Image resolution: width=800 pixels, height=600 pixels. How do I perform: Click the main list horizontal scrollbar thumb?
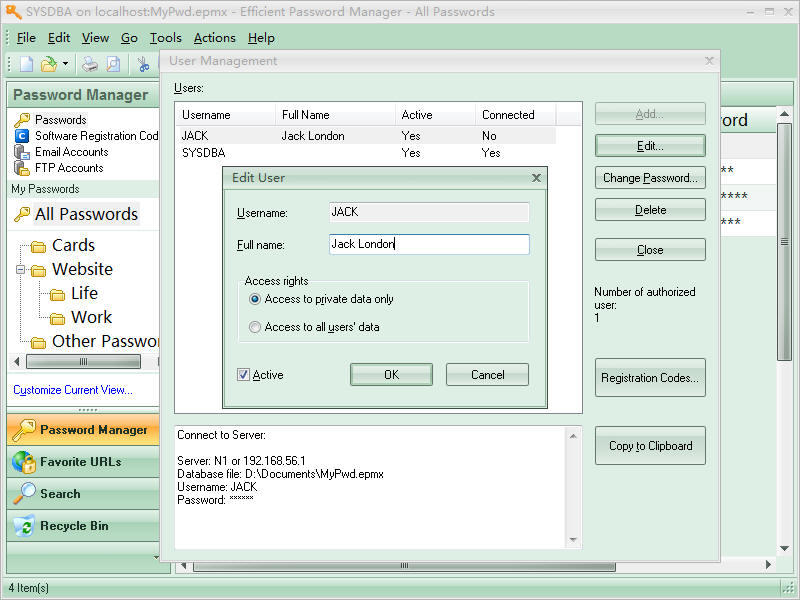[x=404, y=566]
